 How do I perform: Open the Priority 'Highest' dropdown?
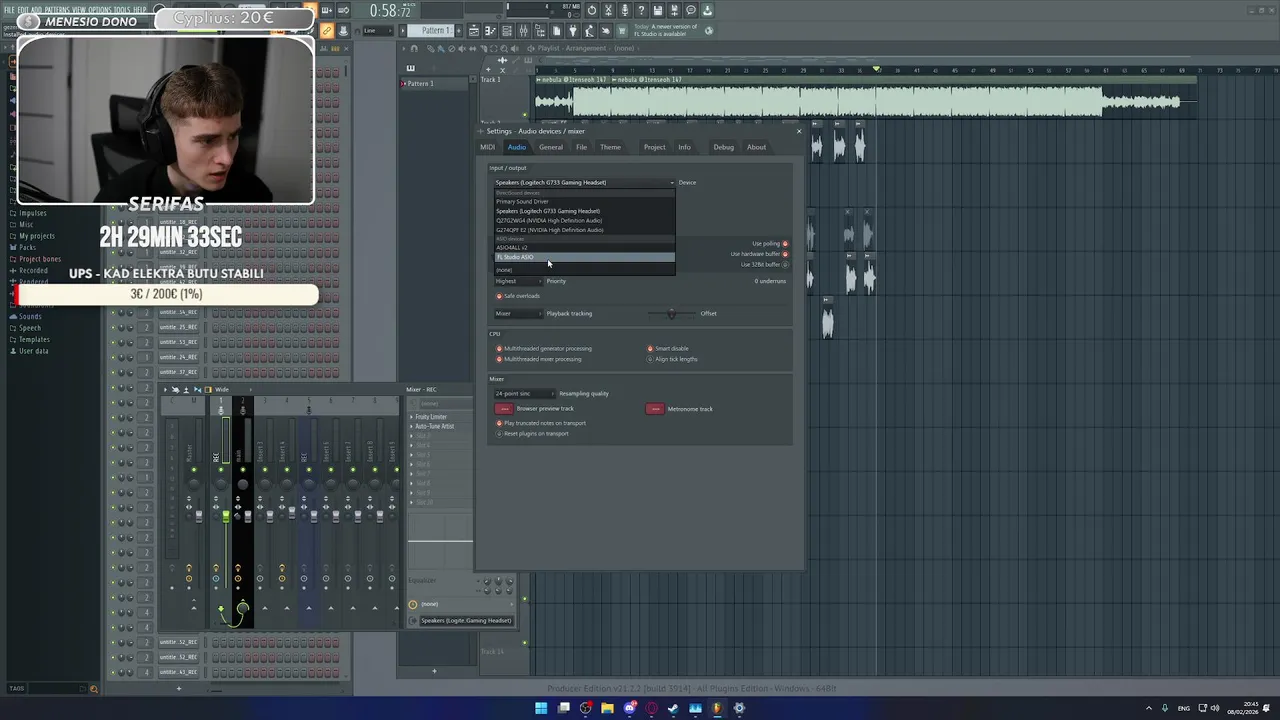coord(518,281)
